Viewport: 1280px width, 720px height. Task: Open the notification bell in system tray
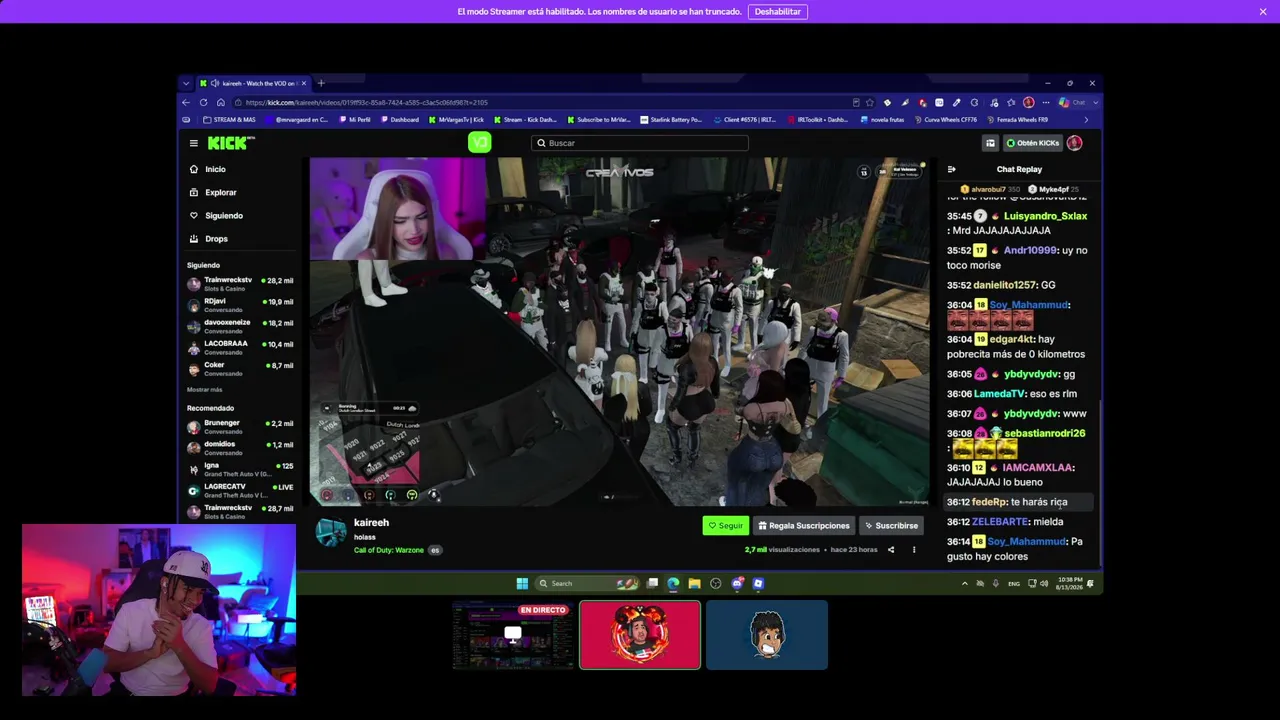(1090, 583)
